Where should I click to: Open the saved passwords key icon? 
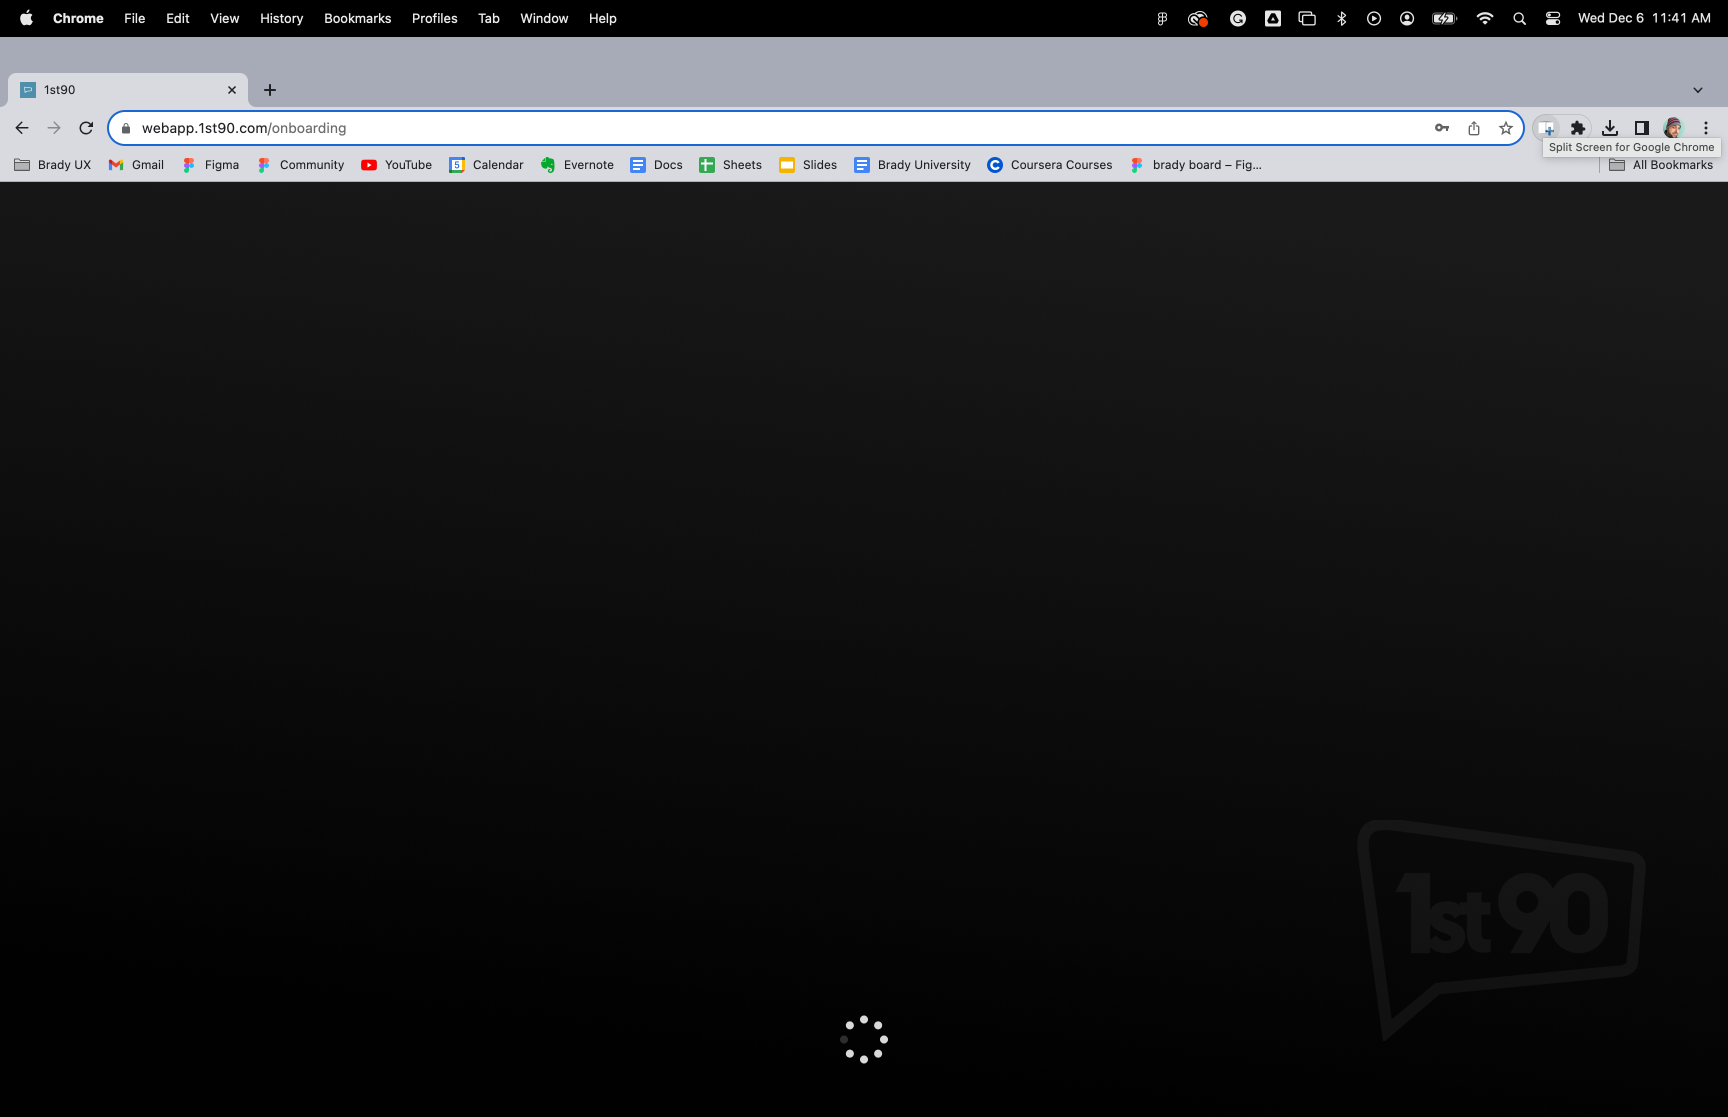coord(1442,128)
